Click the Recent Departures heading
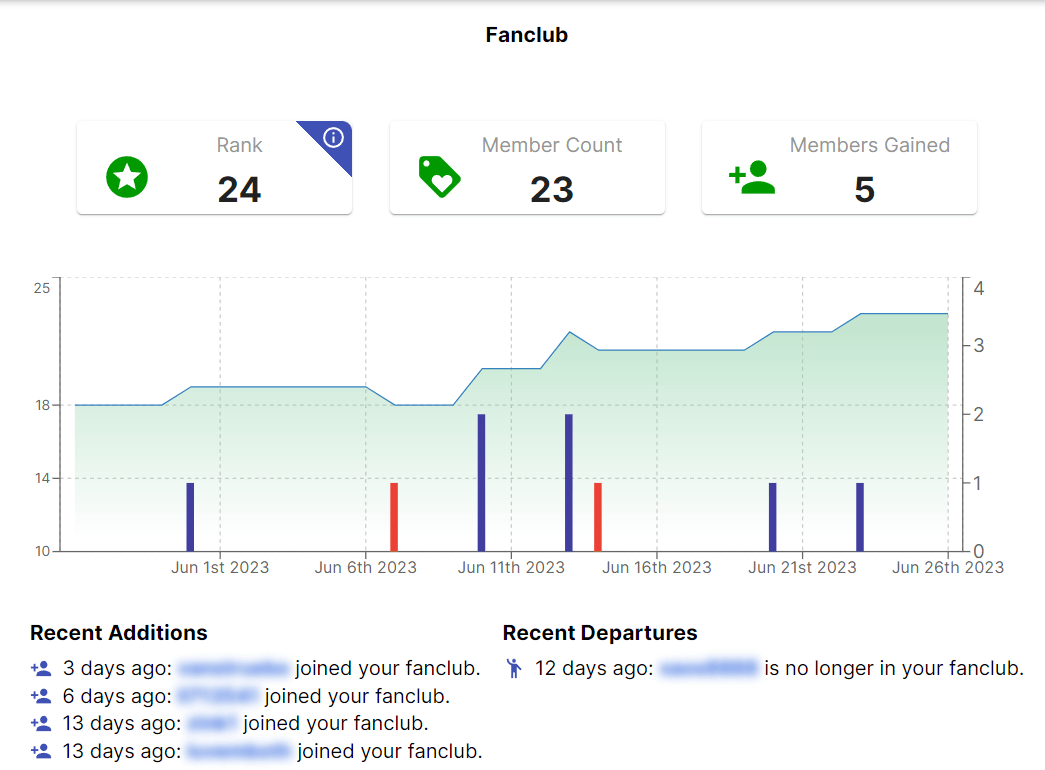 point(599,633)
